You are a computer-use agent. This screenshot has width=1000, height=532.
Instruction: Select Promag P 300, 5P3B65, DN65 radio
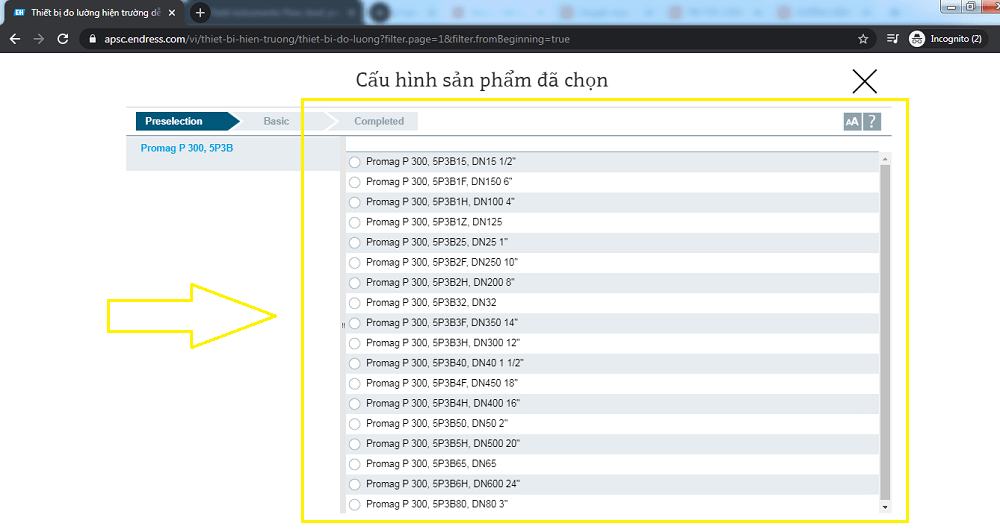pyautogui.click(x=355, y=464)
